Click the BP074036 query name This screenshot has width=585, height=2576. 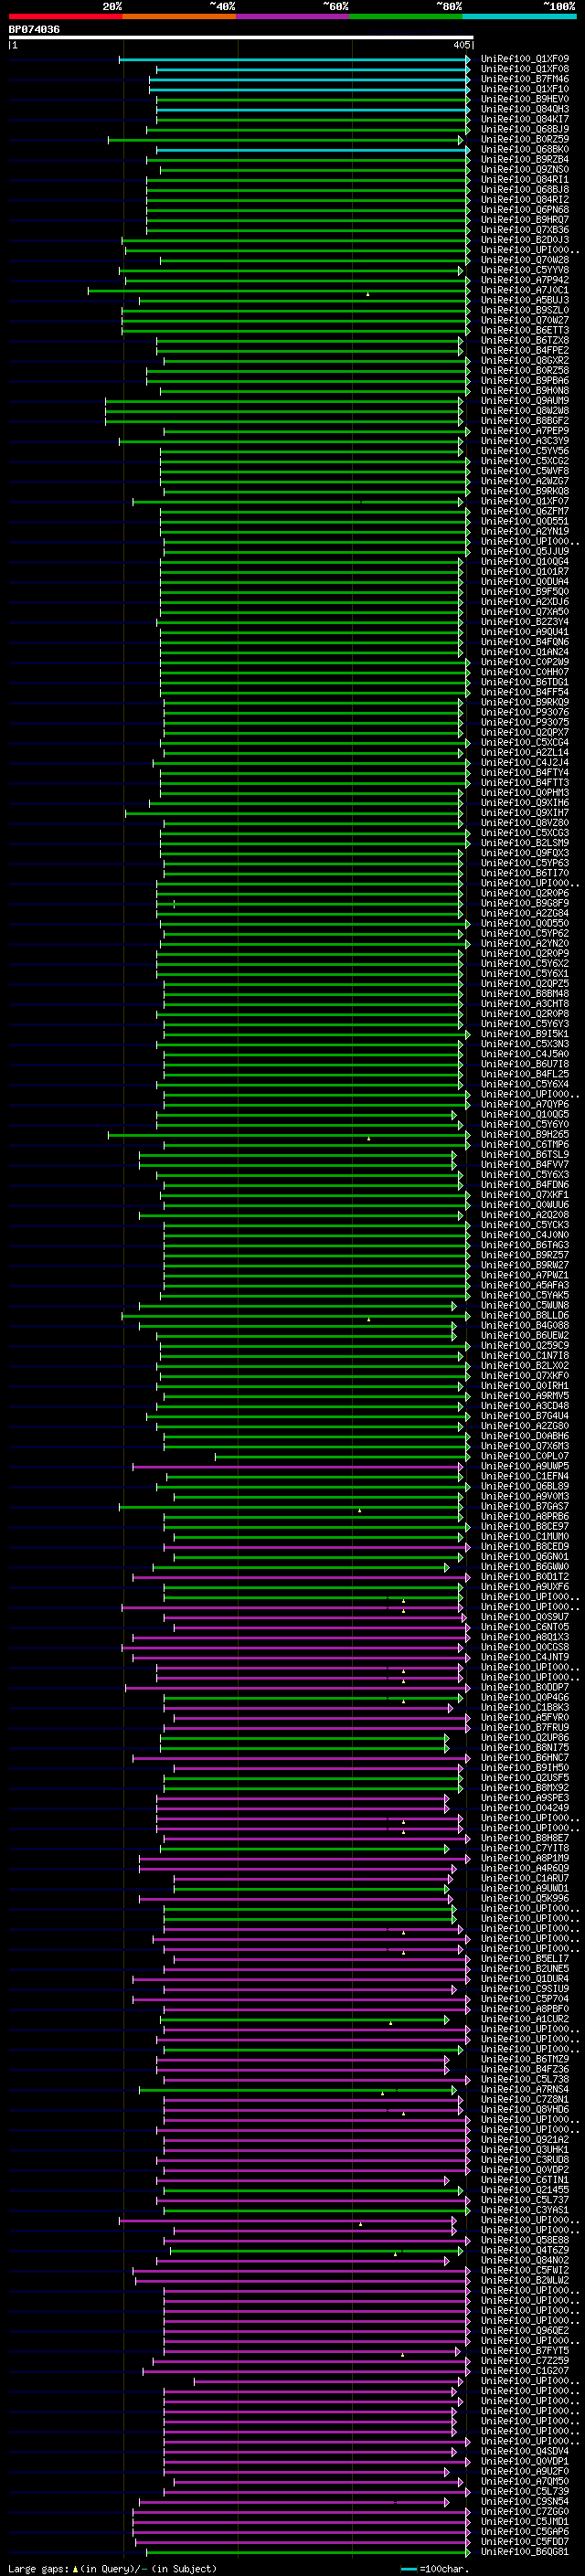point(34,29)
